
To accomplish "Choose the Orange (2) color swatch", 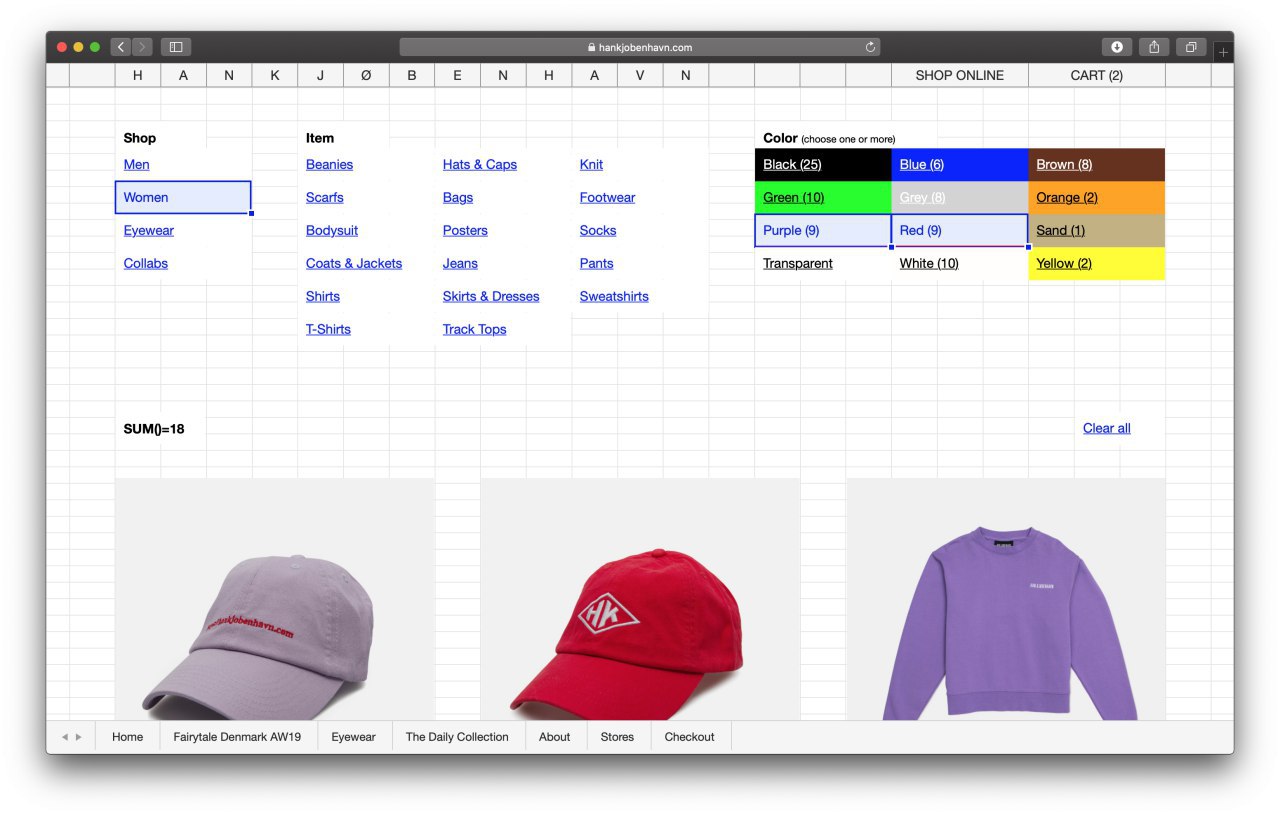I will point(1096,197).
